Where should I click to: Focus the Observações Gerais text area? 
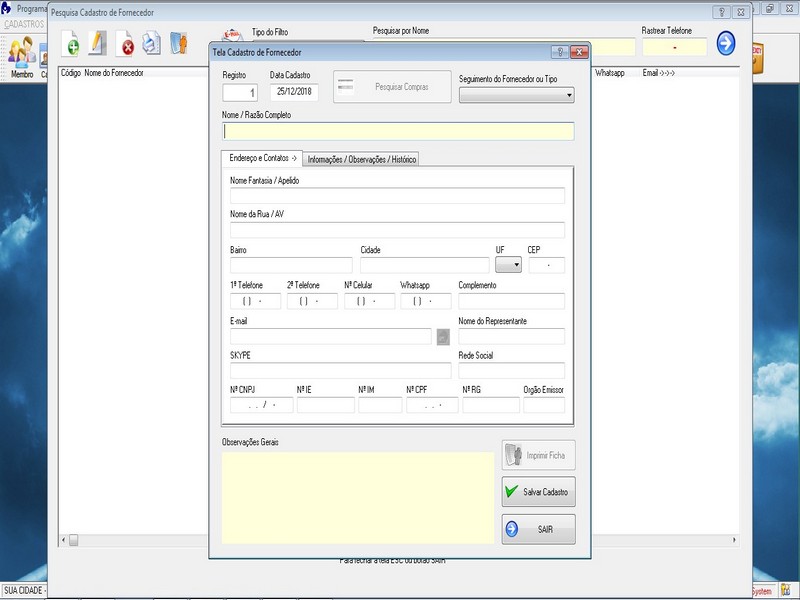[x=358, y=498]
